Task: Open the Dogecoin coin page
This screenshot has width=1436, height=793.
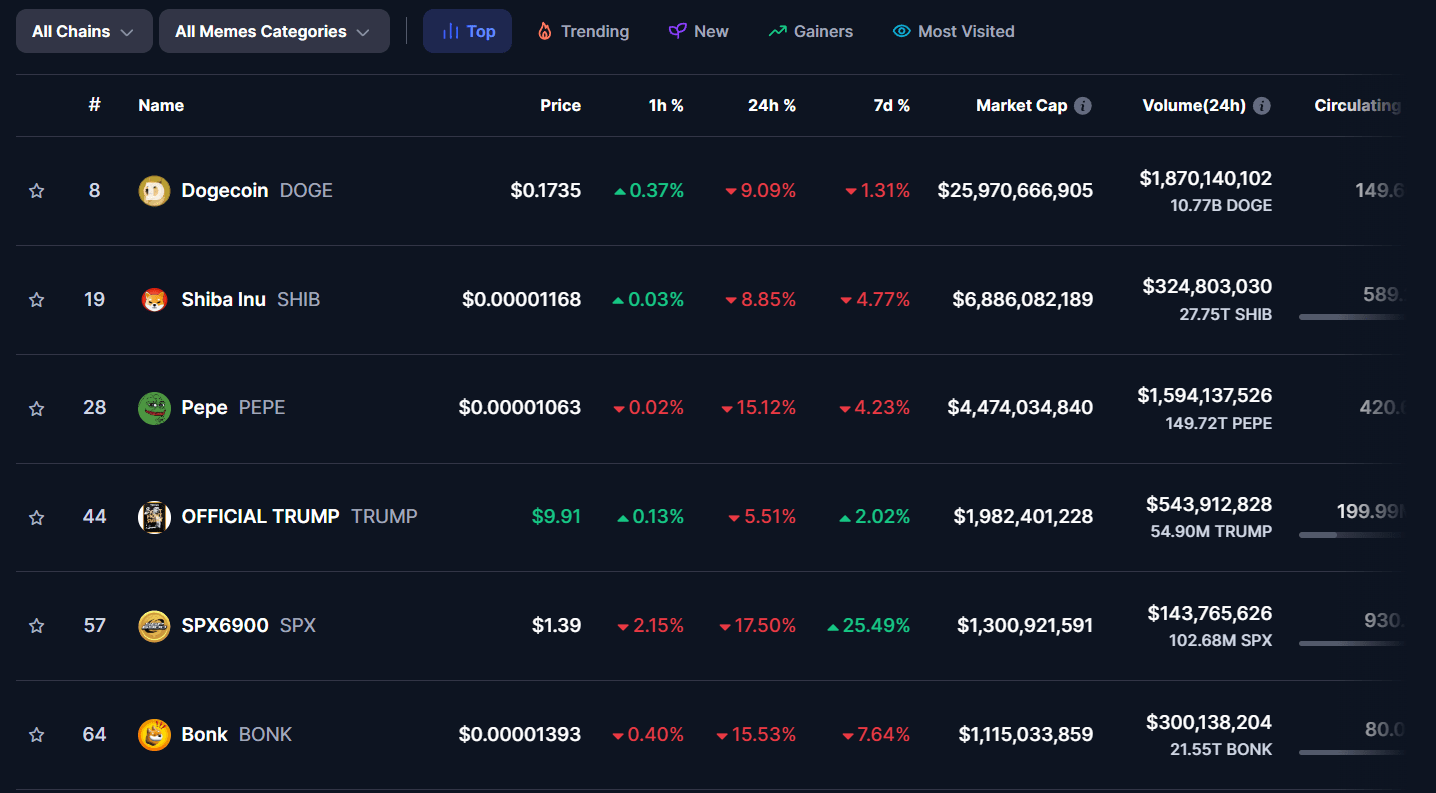Action: (x=224, y=191)
